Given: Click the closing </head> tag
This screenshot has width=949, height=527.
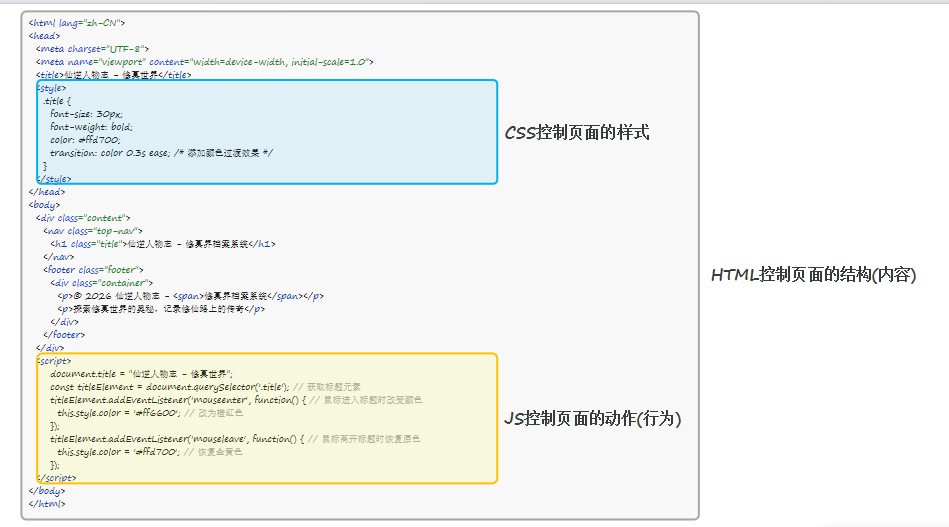Looking at the screenshot, I should click(x=47, y=192).
